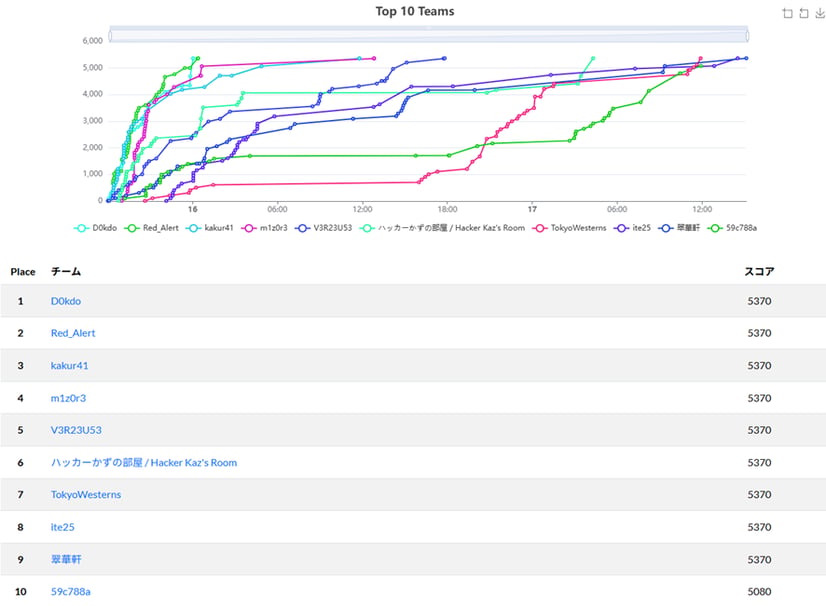The height and width of the screenshot is (606, 826).
Task: Open m1z0r3 team link
Action: pyautogui.click(x=68, y=398)
